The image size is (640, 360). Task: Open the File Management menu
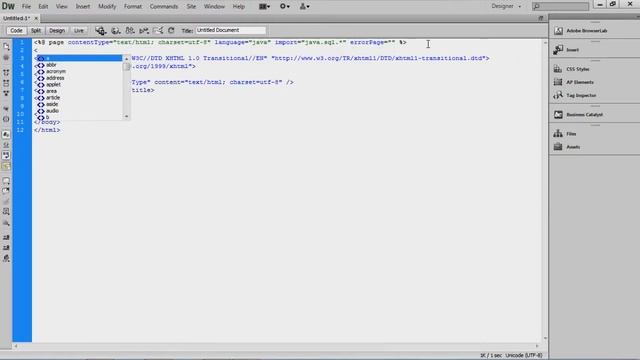(130, 31)
